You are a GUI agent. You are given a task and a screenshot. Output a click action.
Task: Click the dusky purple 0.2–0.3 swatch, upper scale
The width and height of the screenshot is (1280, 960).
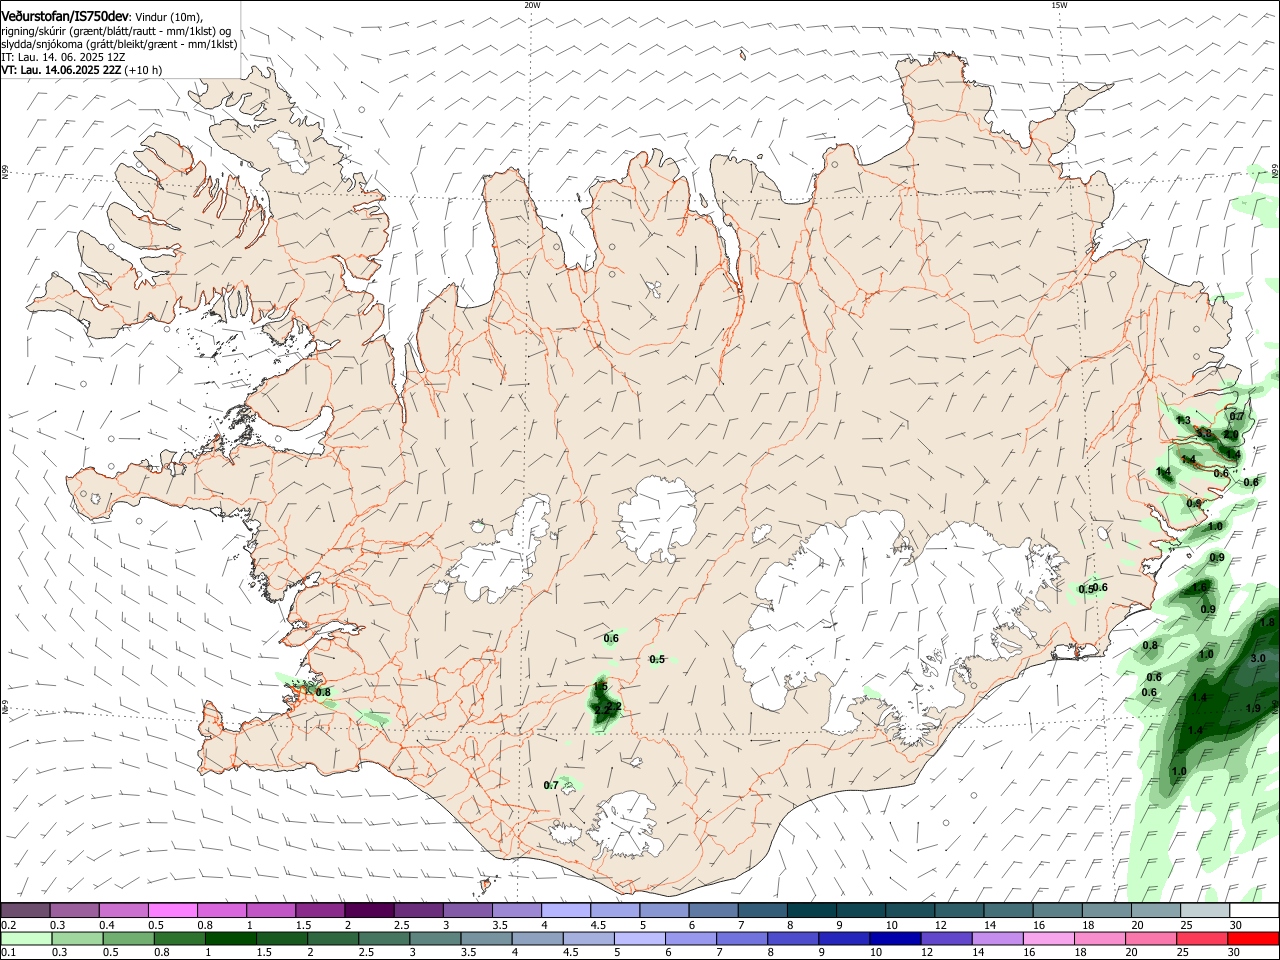point(25,910)
